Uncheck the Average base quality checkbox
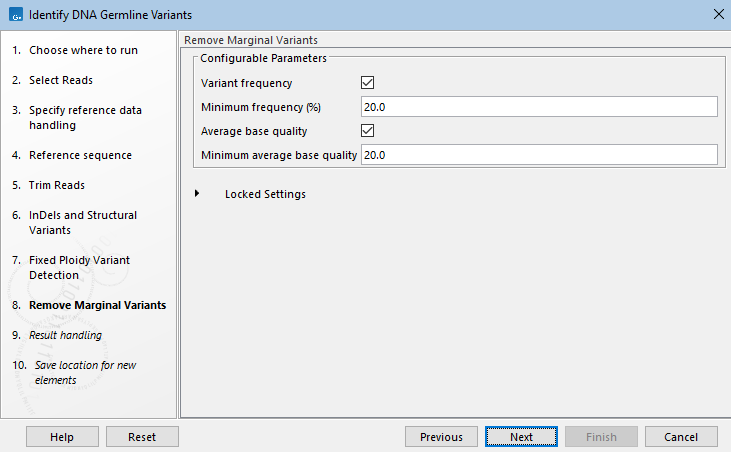 click(x=367, y=131)
